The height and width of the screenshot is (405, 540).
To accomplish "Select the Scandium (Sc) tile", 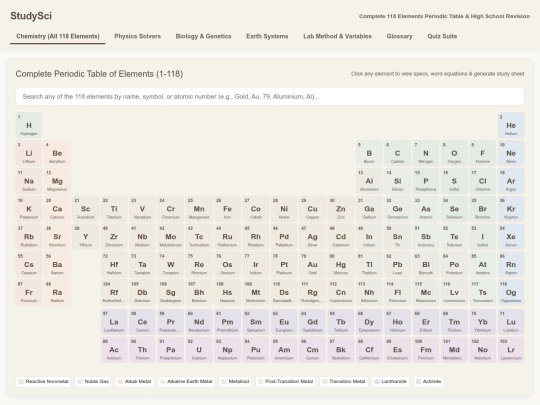I will point(85,209).
